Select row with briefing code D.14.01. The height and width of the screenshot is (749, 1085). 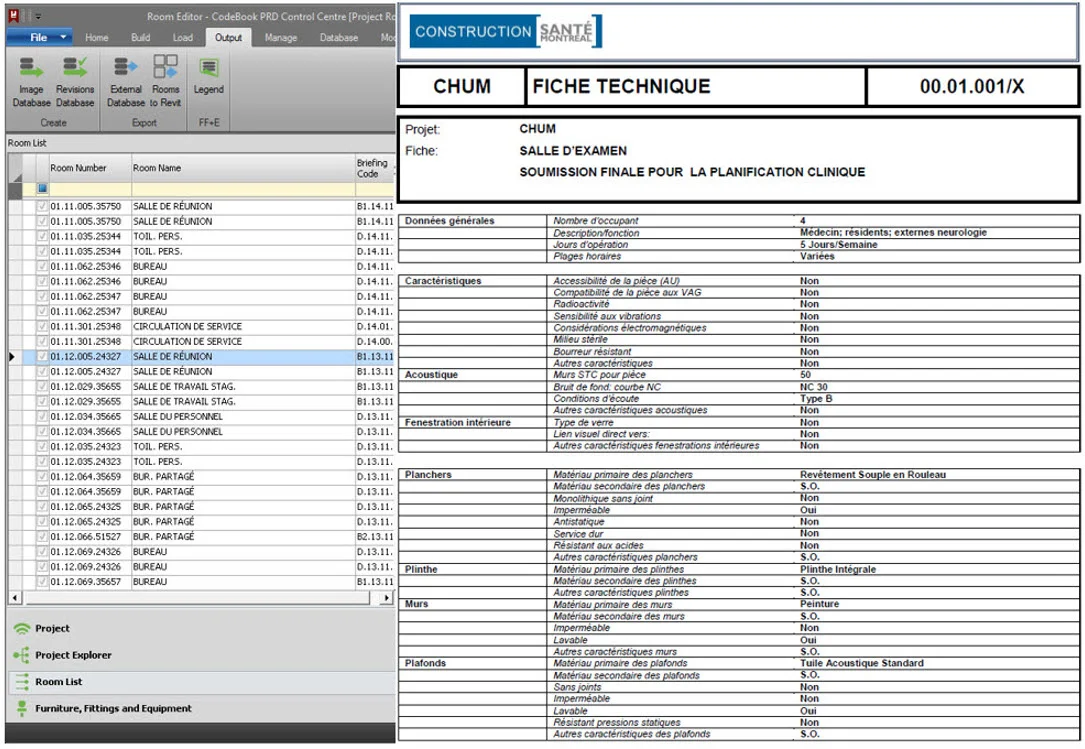(x=374, y=327)
